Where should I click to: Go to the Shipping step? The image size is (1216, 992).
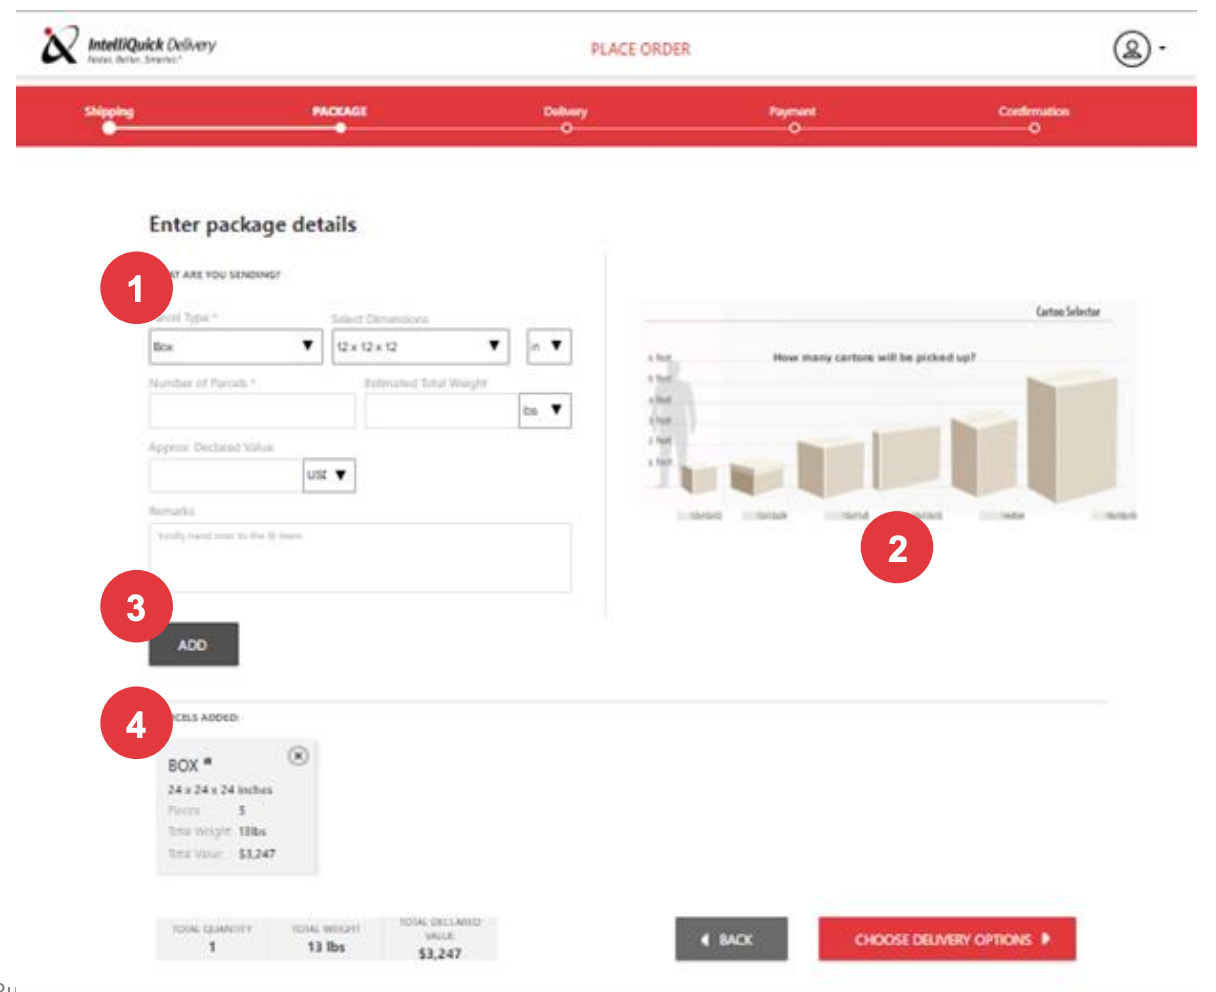[109, 127]
